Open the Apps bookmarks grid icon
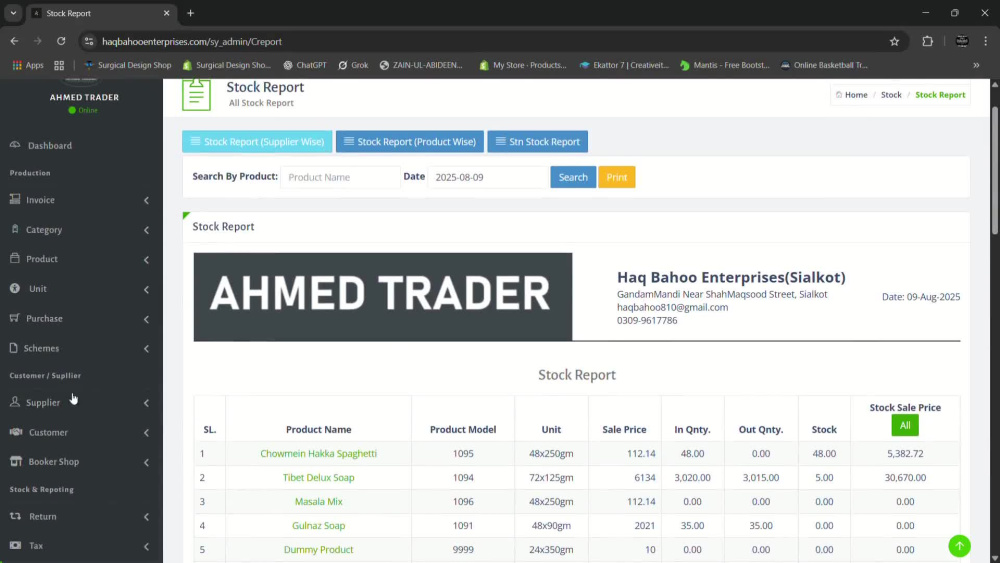The image size is (1000, 563). [17, 65]
